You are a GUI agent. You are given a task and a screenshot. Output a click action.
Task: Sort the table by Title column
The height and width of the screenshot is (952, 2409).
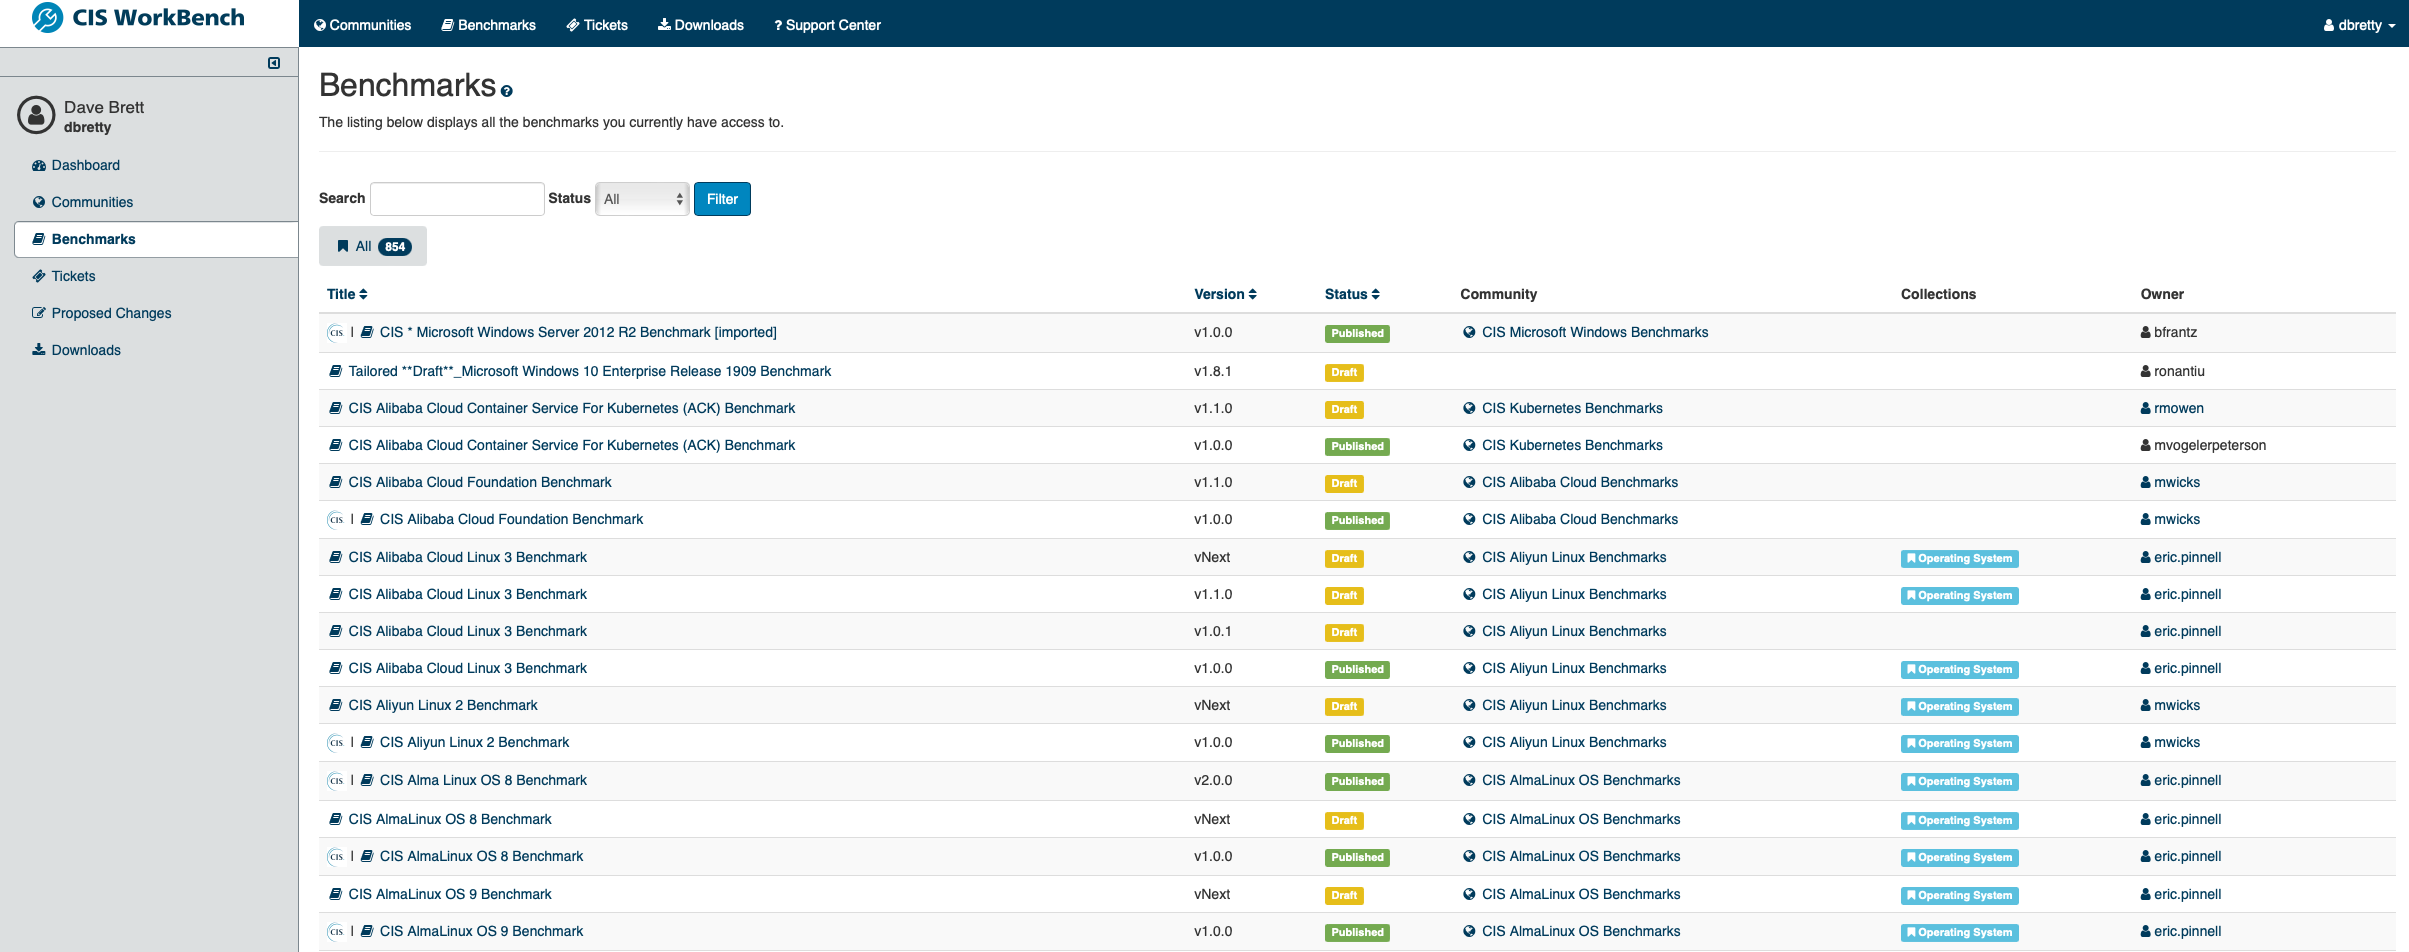coord(347,294)
